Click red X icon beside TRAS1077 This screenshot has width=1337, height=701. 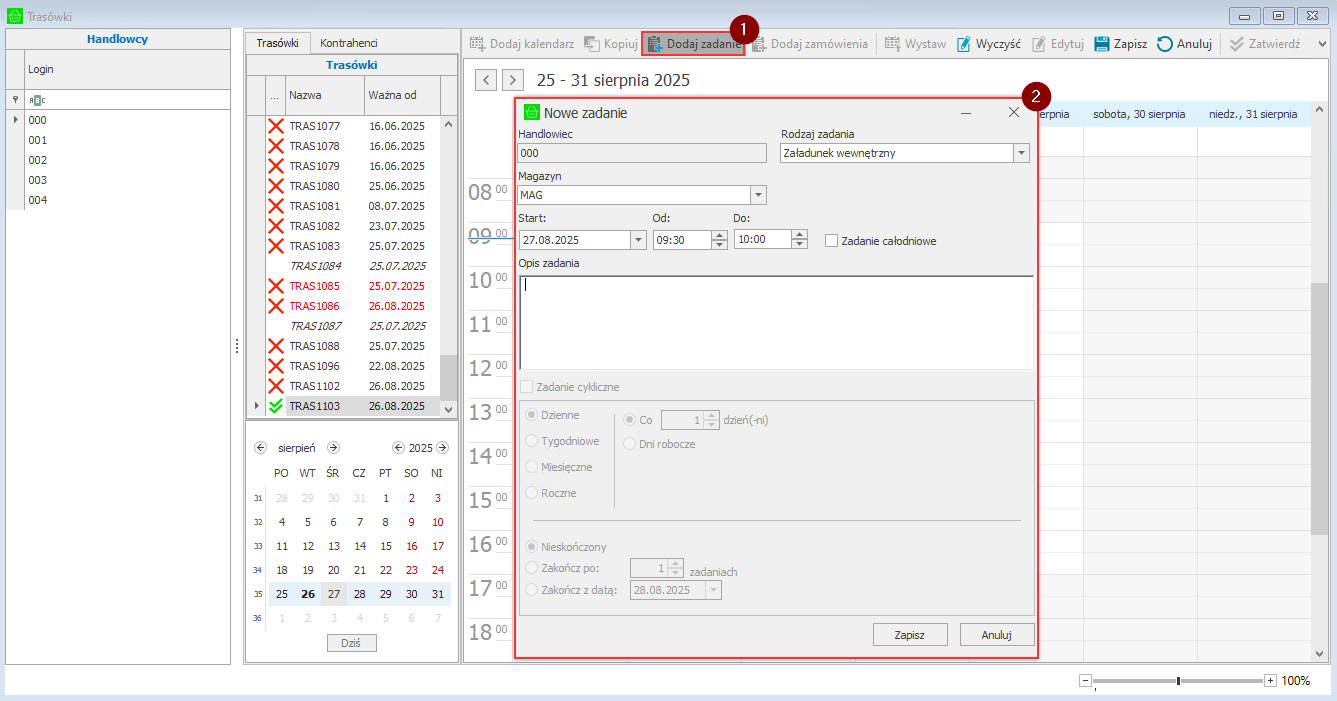(x=276, y=126)
